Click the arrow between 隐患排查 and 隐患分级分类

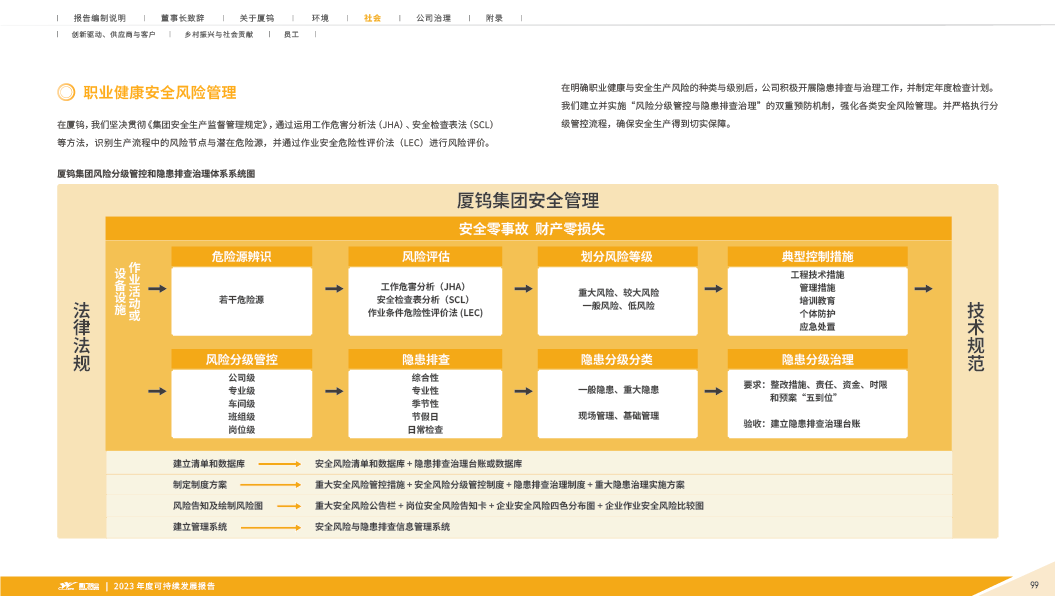click(x=523, y=390)
